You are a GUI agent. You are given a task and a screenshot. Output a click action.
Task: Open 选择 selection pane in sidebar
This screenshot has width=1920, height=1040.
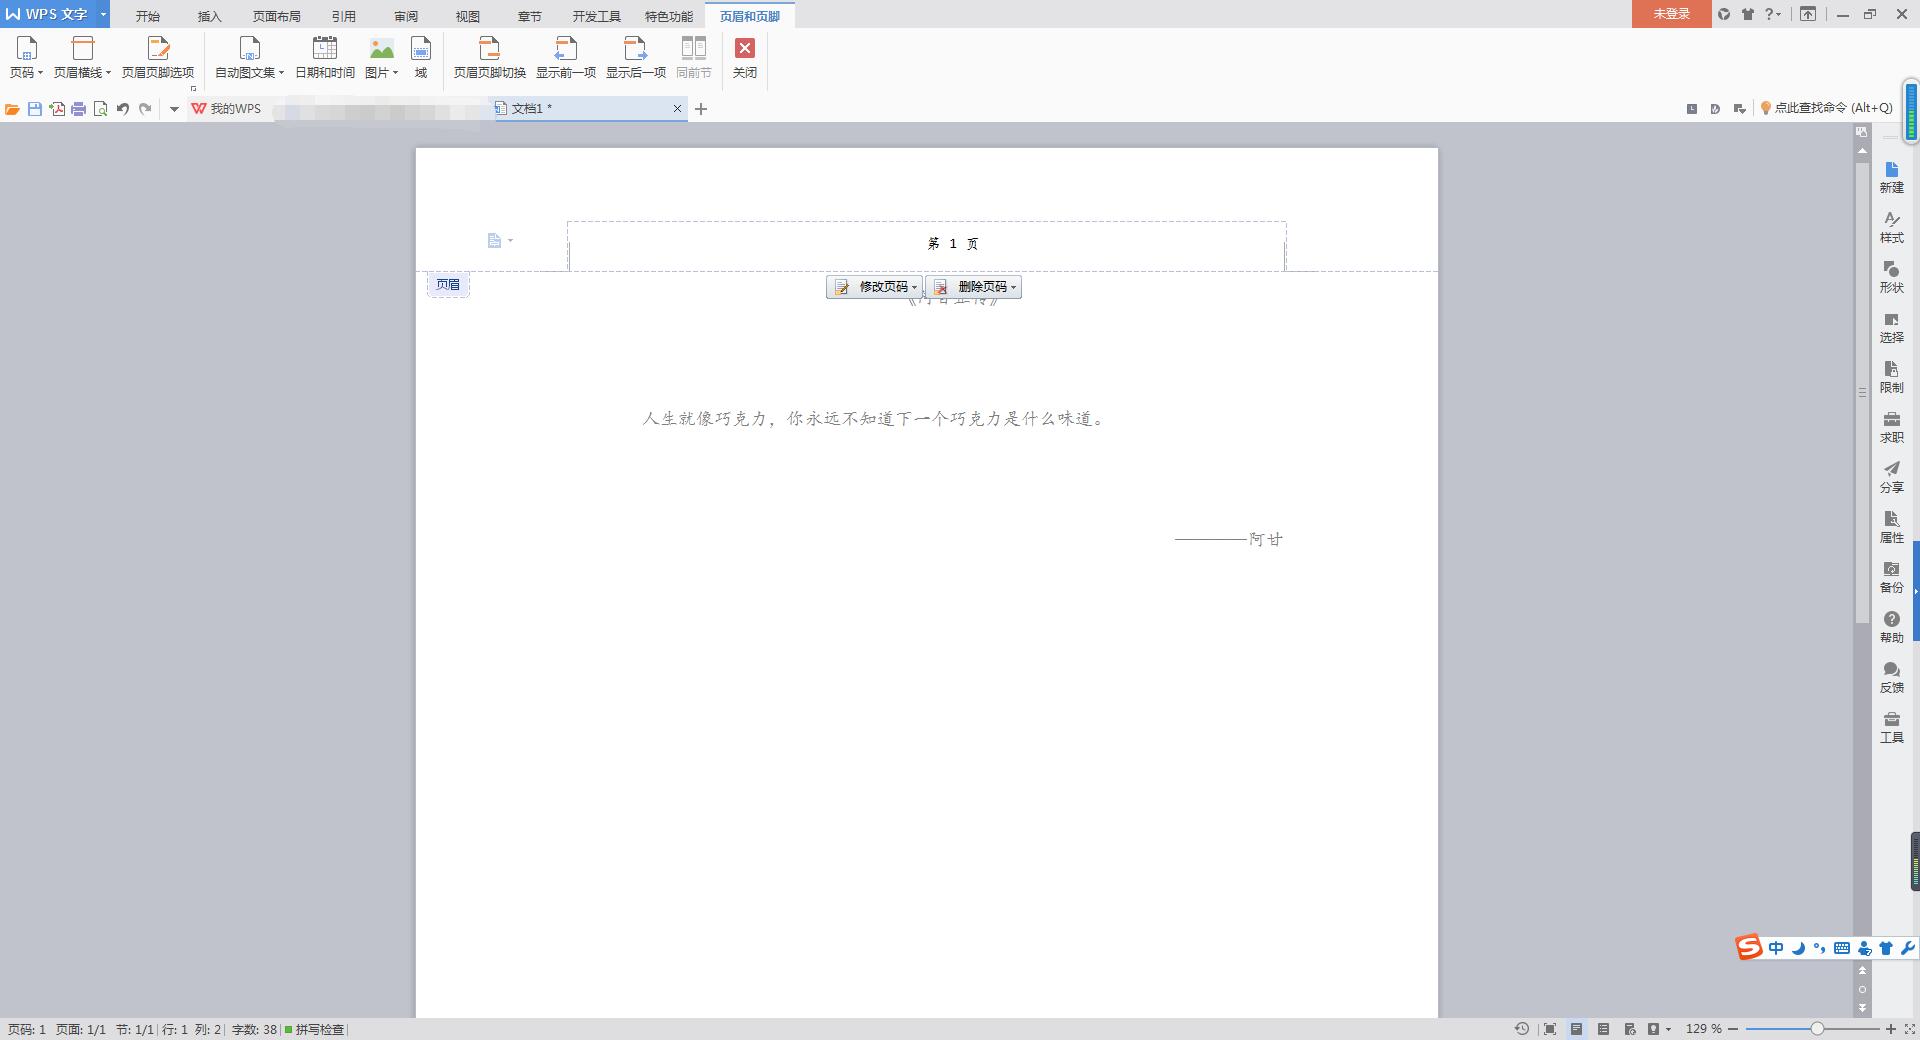click(1891, 327)
